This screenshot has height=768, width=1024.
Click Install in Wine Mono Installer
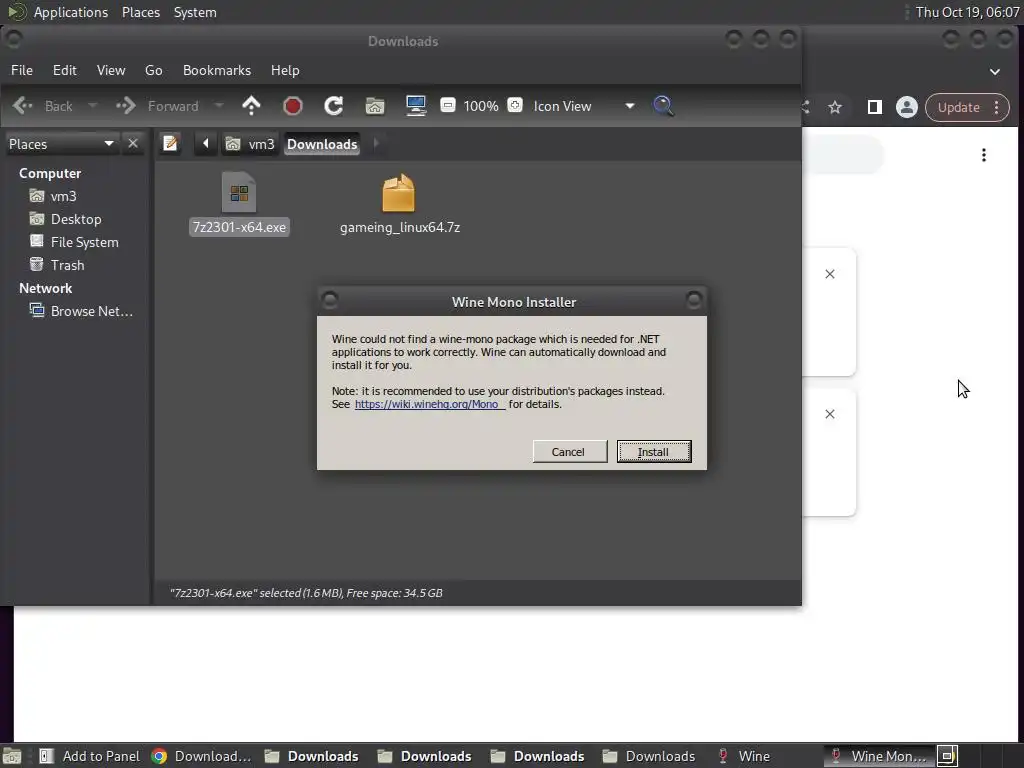point(654,451)
